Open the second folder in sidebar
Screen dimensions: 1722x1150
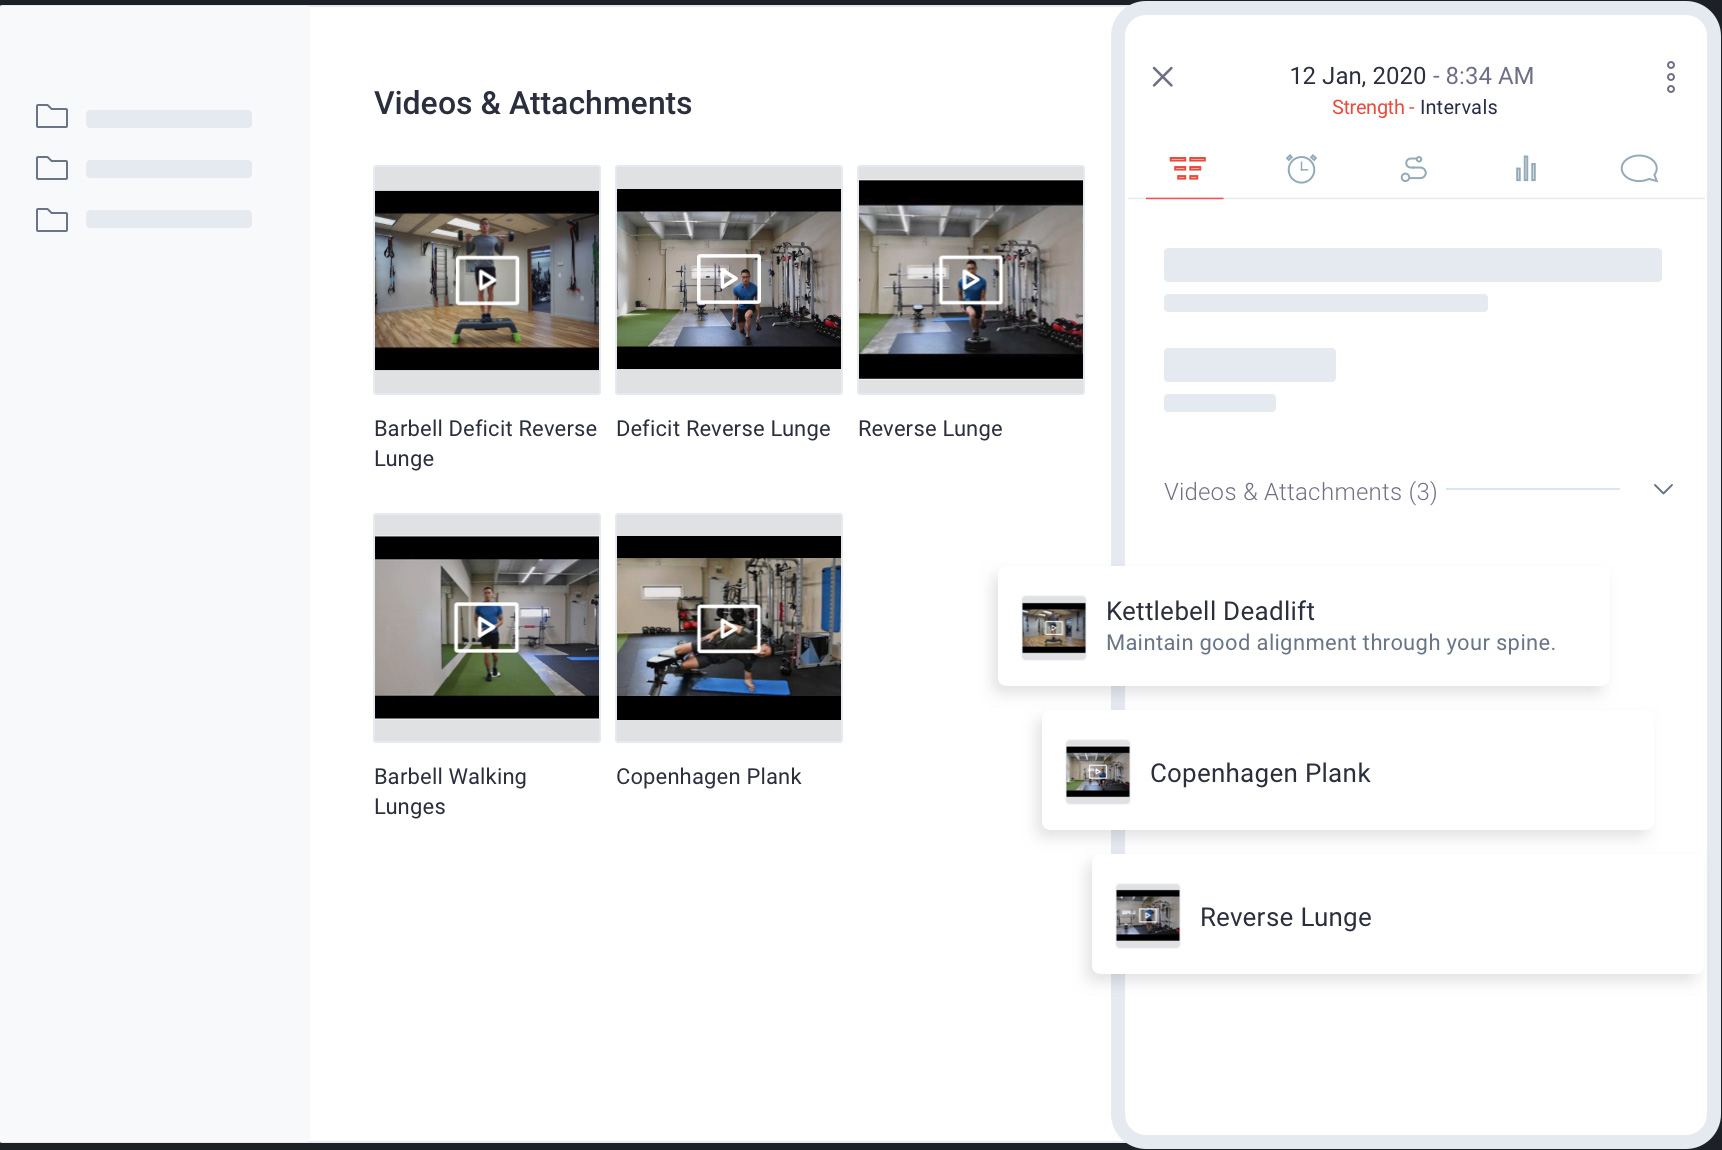click(52, 168)
